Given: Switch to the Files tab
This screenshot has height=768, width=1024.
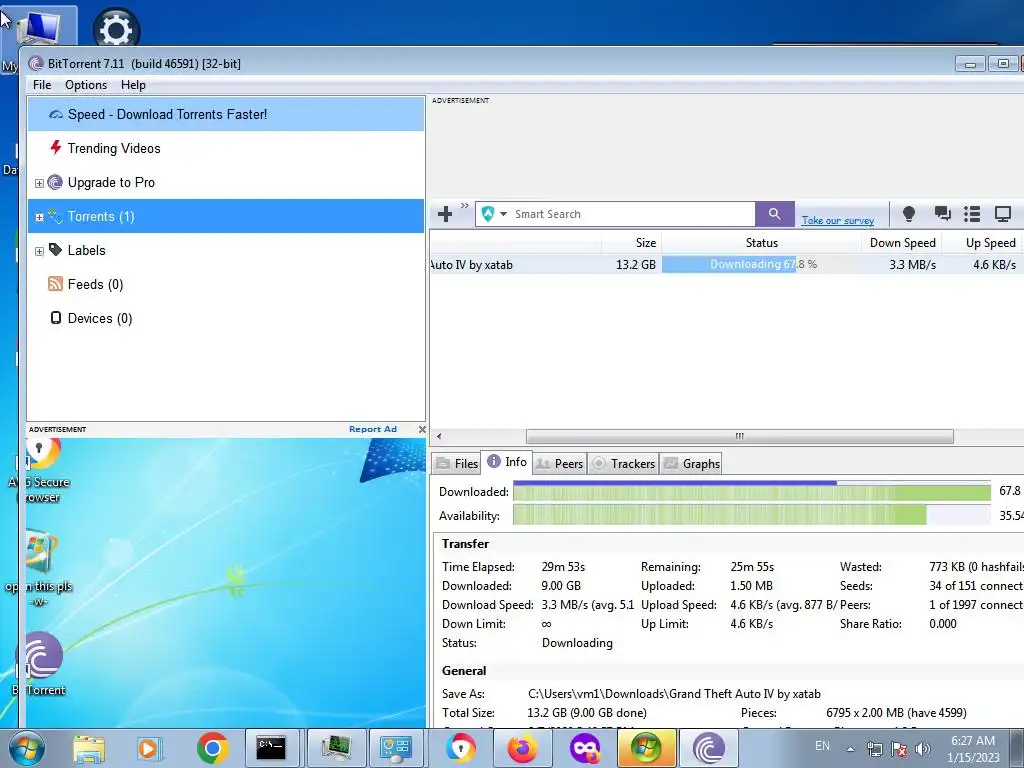Looking at the screenshot, I should click(x=456, y=464).
